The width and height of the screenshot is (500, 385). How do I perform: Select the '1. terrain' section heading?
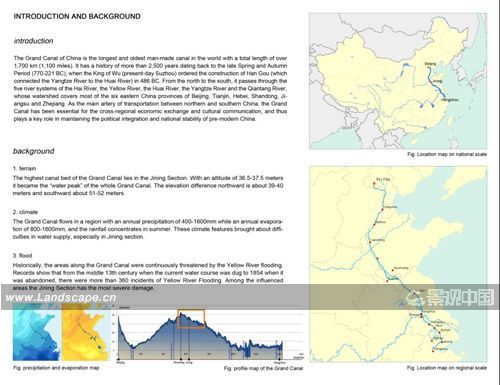[24, 168]
